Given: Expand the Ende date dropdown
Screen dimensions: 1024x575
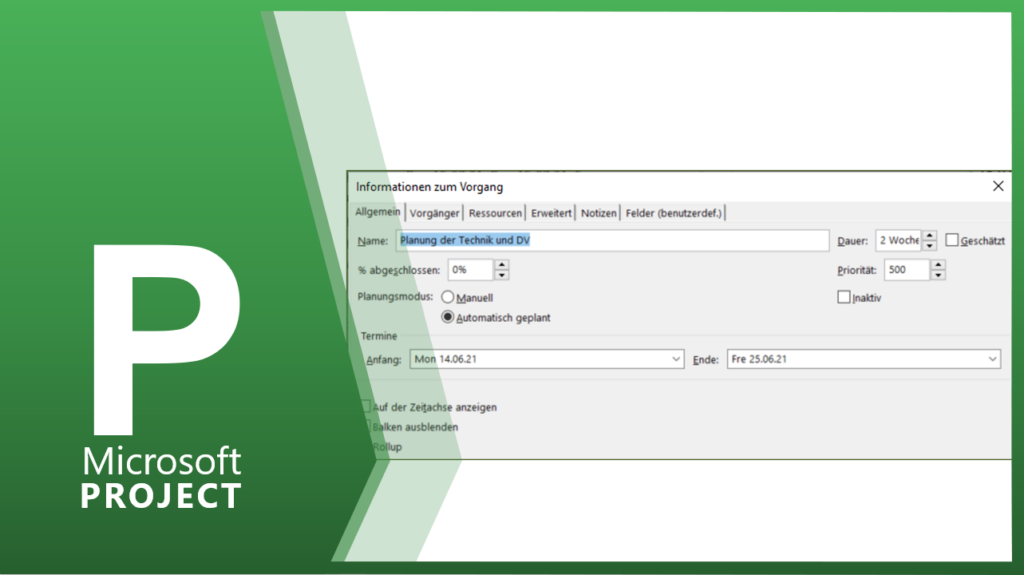Looking at the screenshot, I should pyautogui.click(x=992, y=359).
